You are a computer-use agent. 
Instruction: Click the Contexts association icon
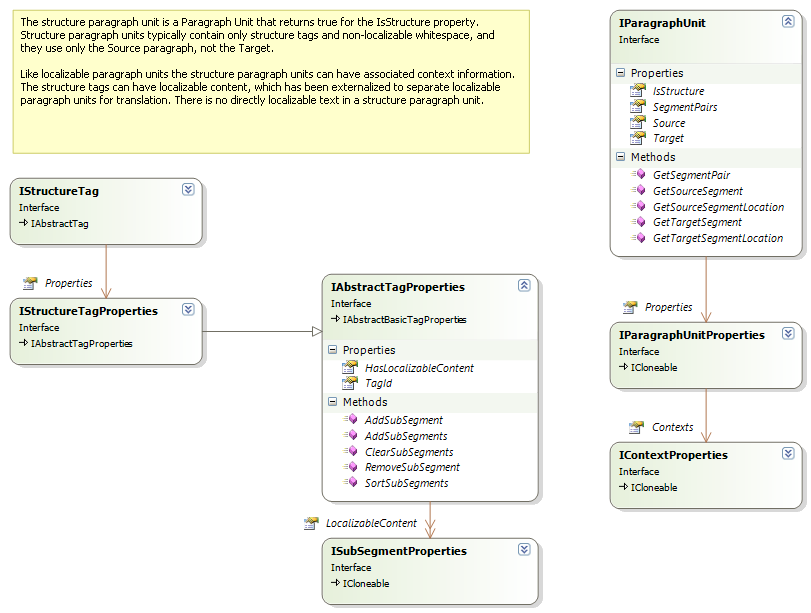(x=636, y=427)
